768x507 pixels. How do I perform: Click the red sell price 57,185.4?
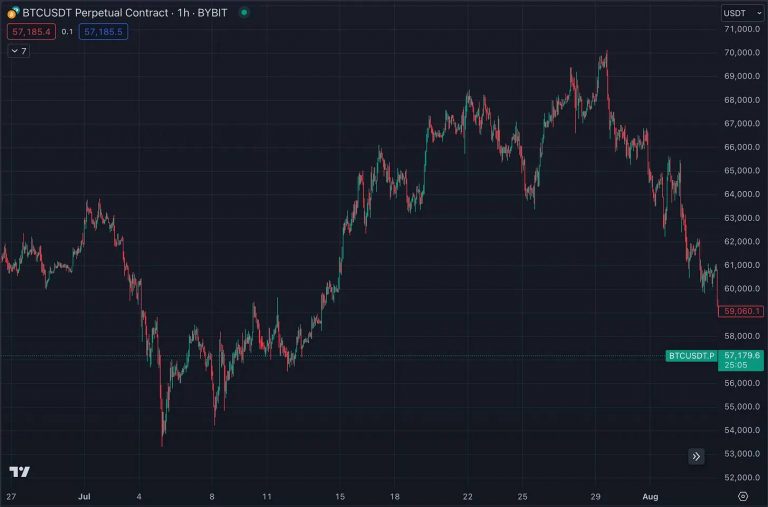click(31, 32)
